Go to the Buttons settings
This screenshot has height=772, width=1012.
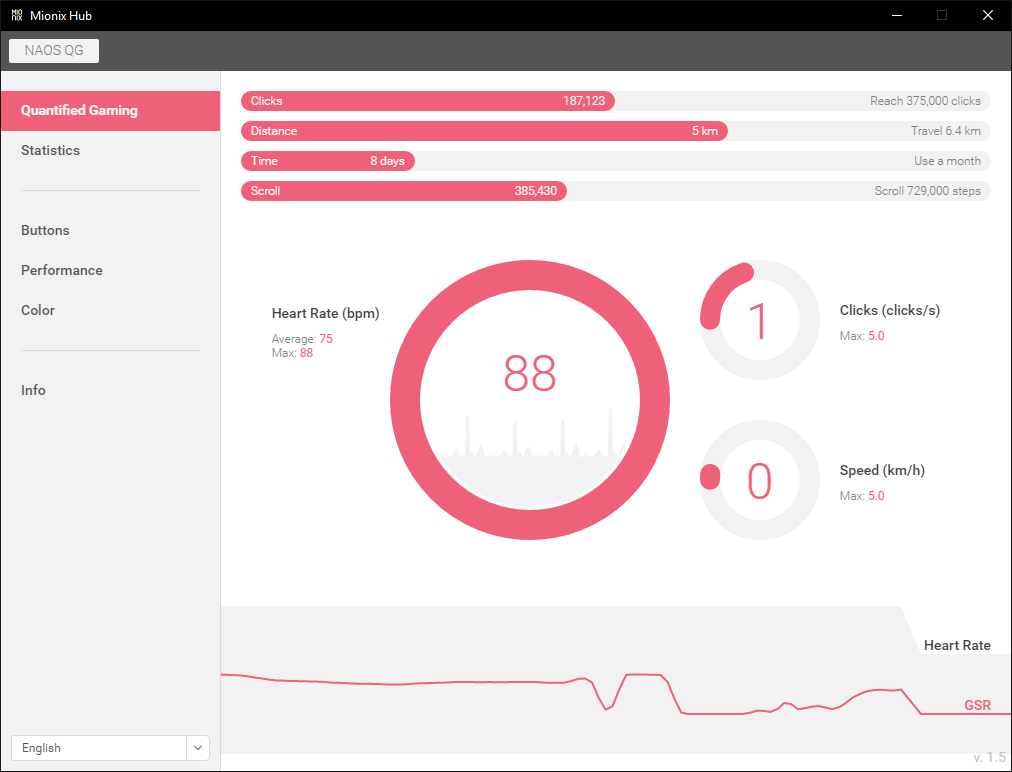point(45,230)
